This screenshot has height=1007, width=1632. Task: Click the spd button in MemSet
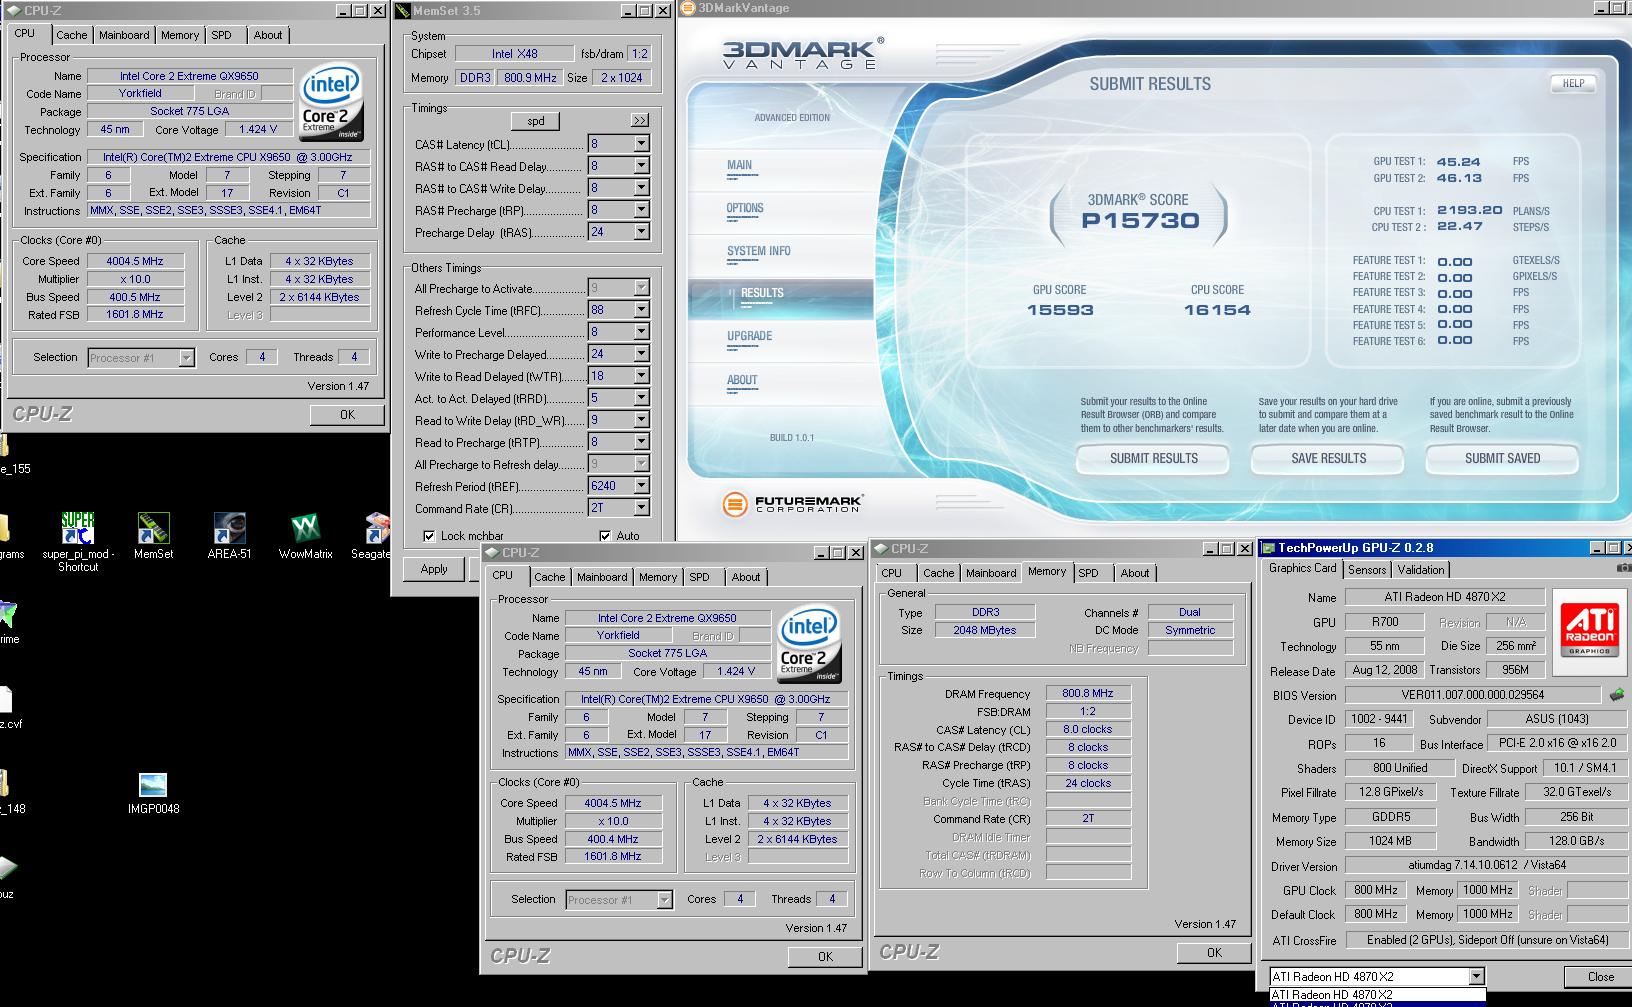pos(535,121)
